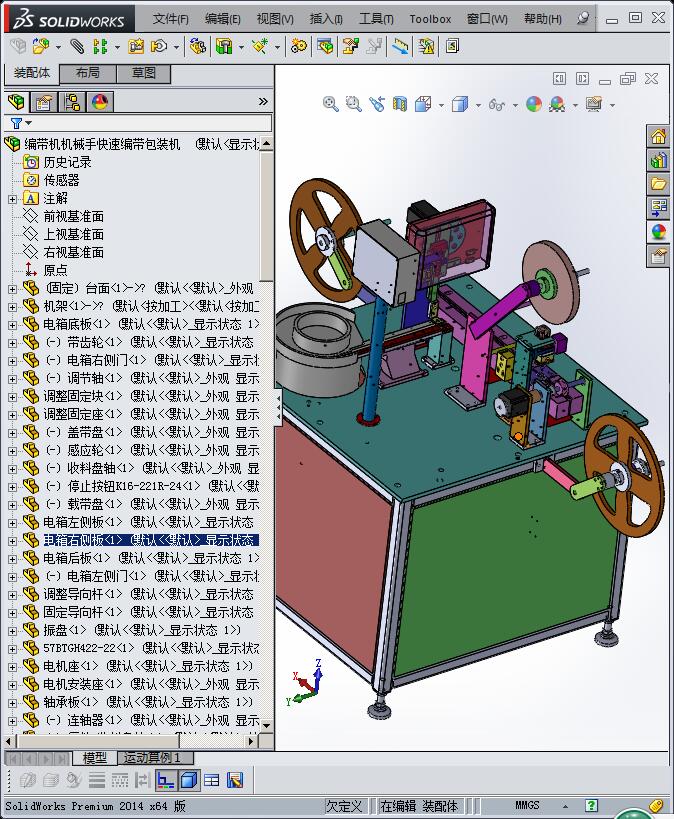674x819 pixels.
Task: Click the horizontal scrollbar right arrow under the tree
Action: pyautogui.click(x=251, y=741)
